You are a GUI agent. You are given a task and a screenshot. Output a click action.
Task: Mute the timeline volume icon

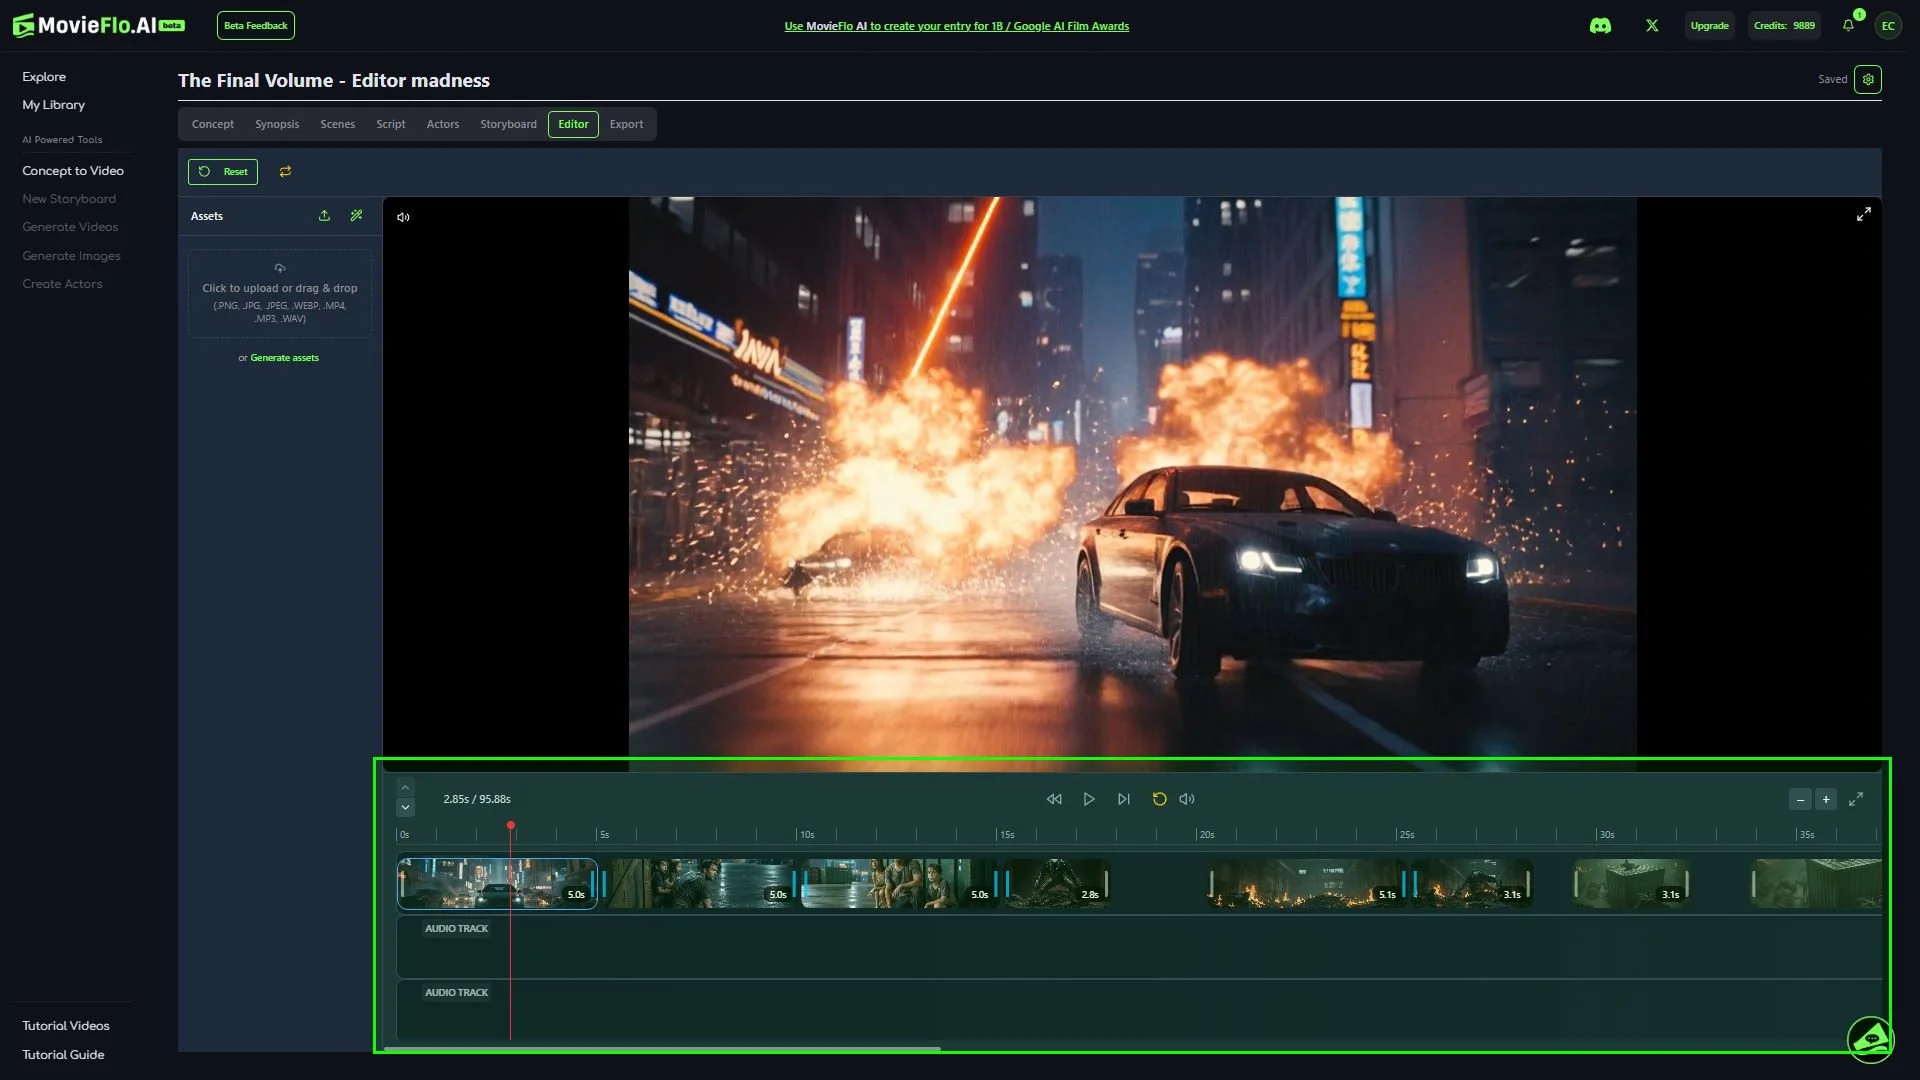(1187, 799)
